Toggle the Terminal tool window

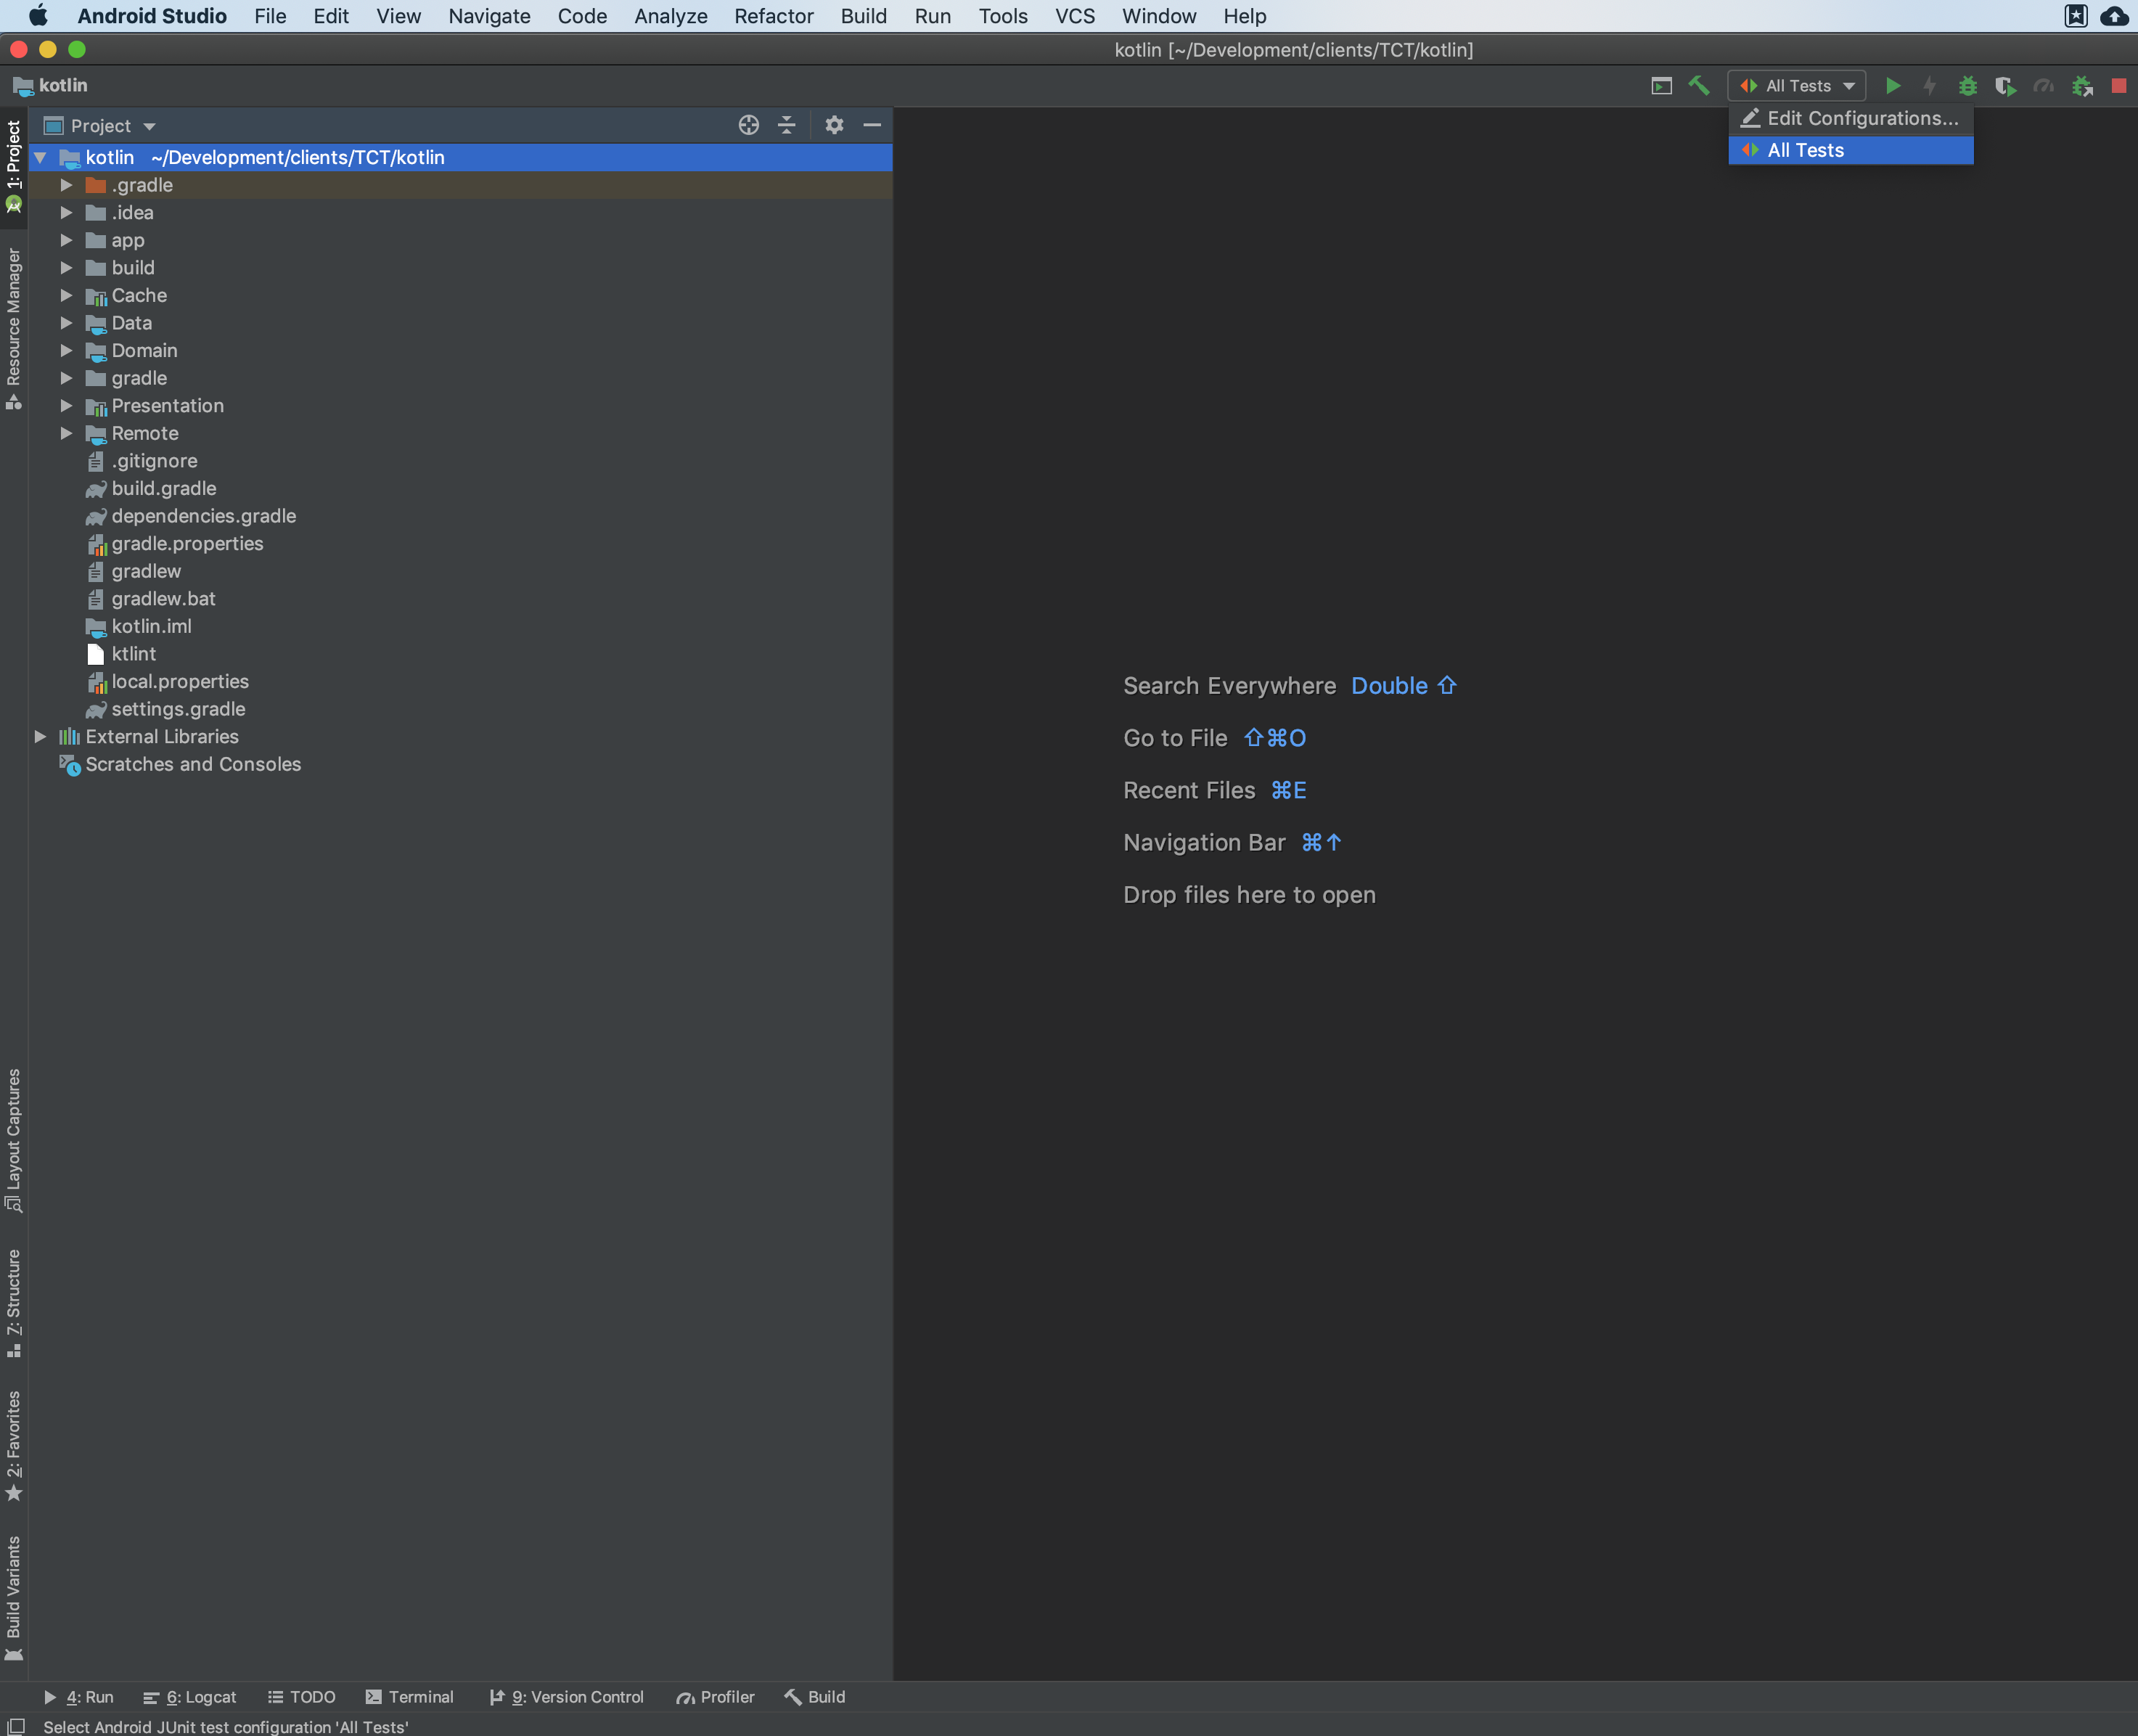pos(410,1697)
